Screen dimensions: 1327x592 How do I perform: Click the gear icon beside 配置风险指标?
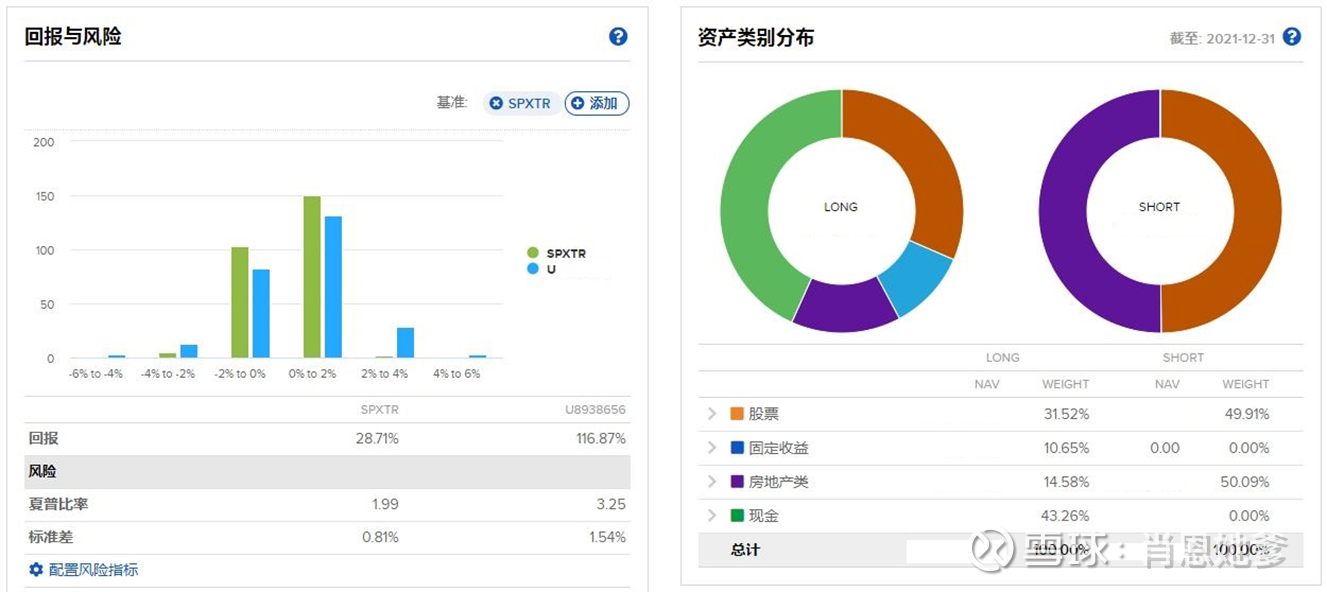(x=36, y=570)
